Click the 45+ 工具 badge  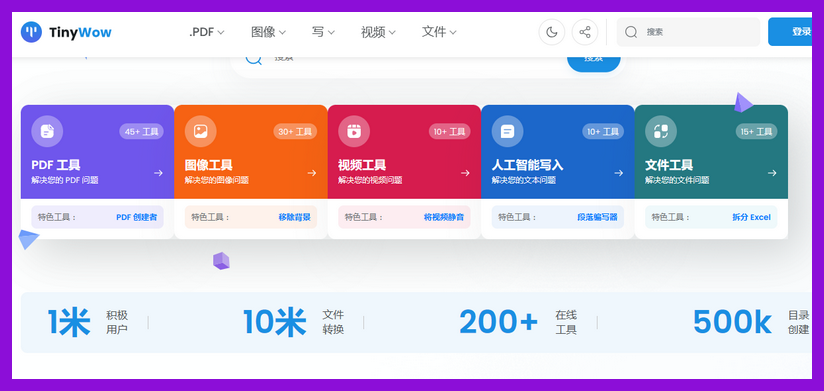tap(141, 131)
